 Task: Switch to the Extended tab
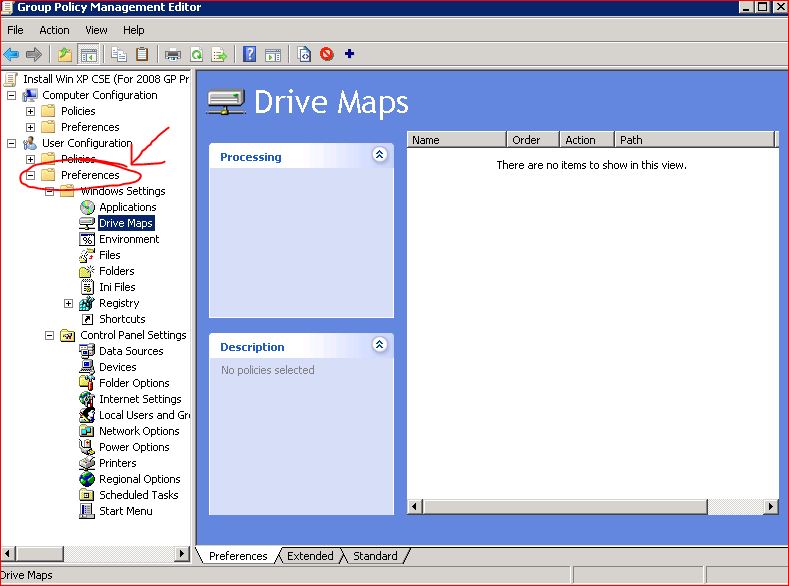(x=310, y=556)
